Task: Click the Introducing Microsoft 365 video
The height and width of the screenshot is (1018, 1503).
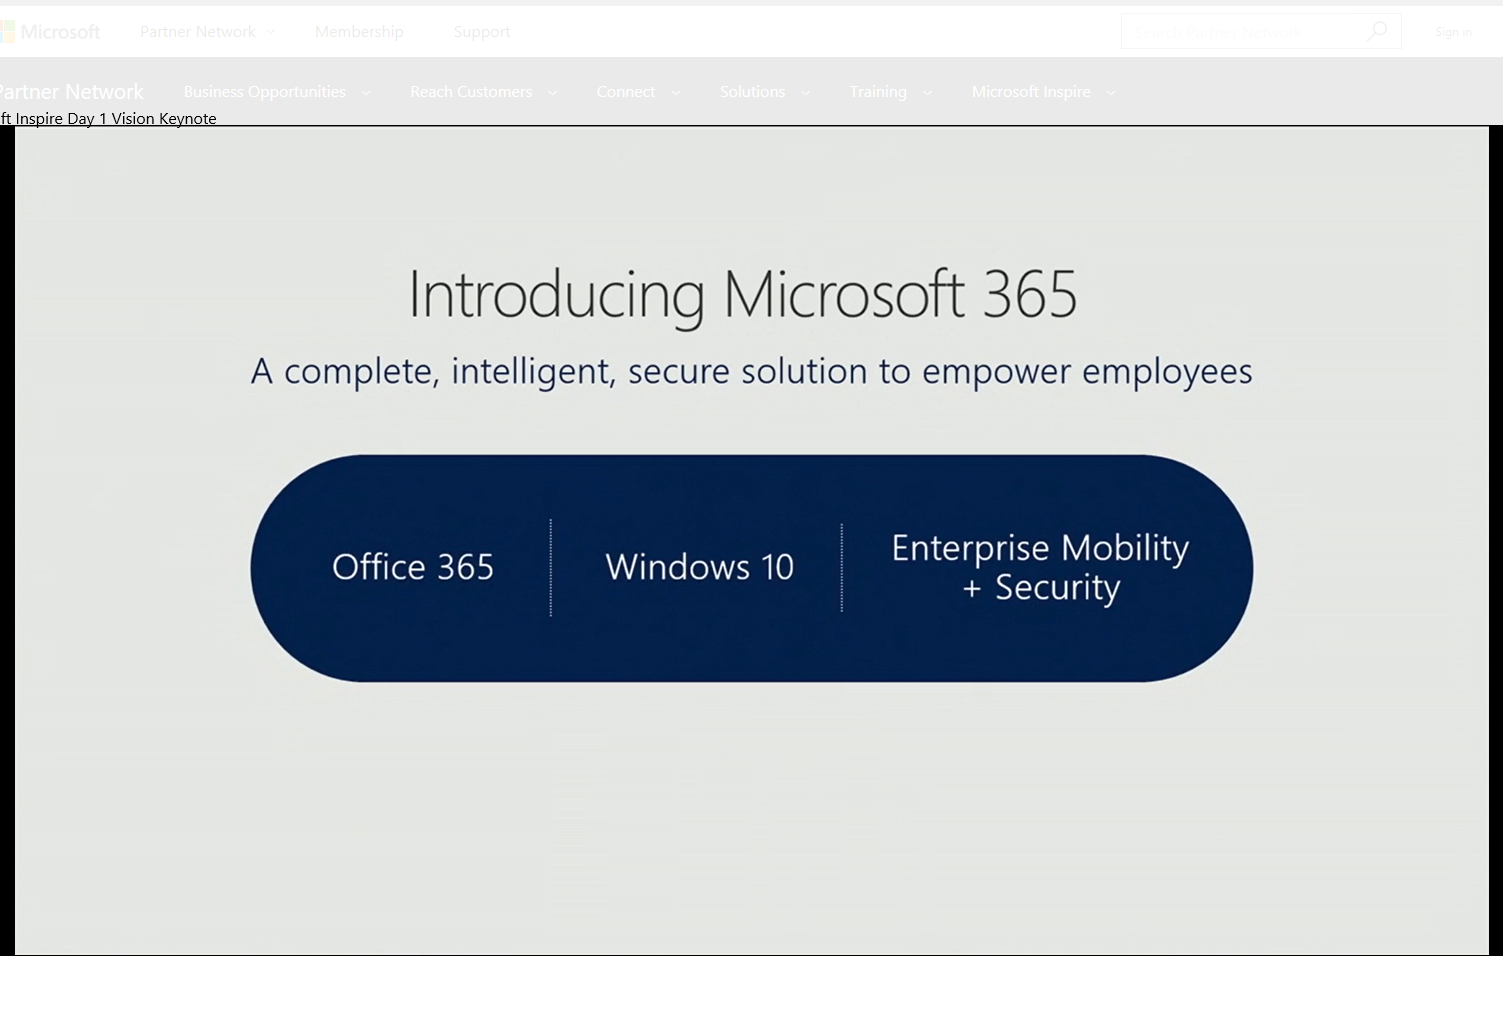Action: [x=751, y=540]
